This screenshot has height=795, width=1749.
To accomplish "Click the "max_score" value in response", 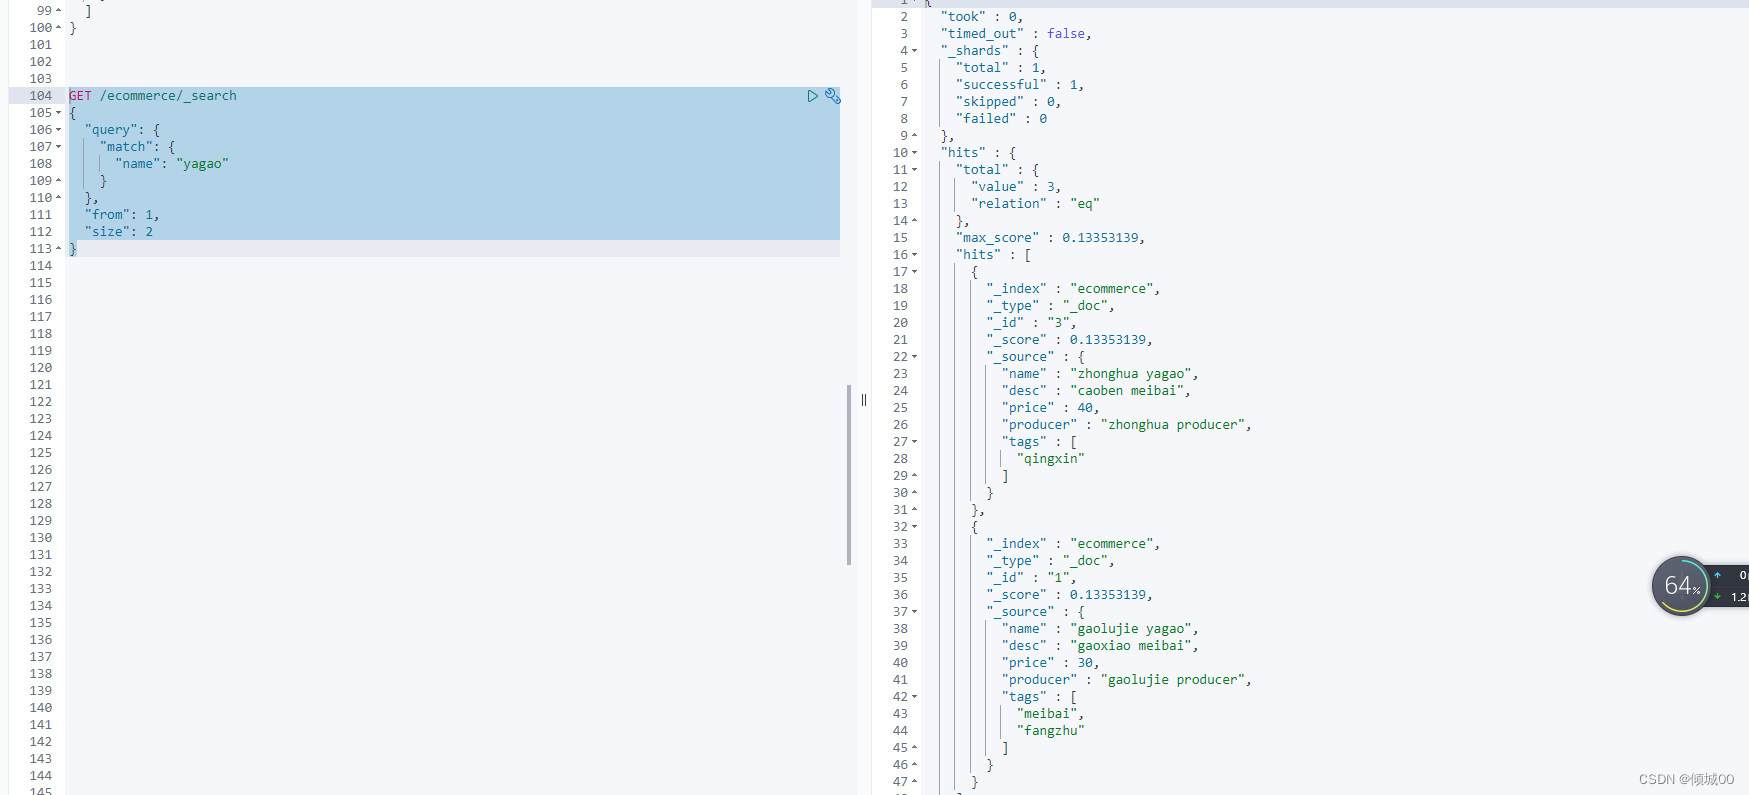I will tap(1102, 238).
